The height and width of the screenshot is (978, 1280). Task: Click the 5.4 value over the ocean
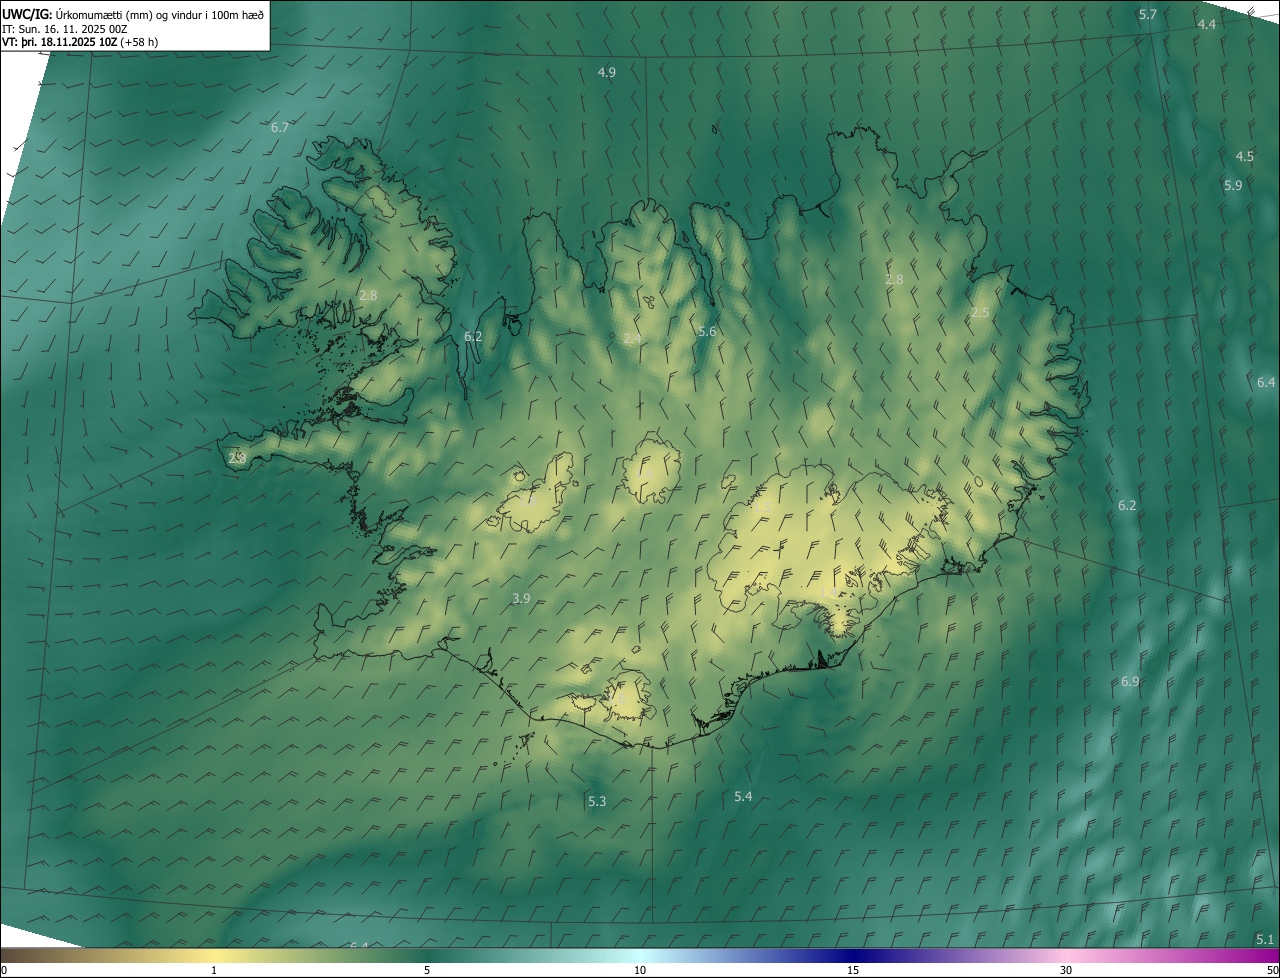(743, 797)
